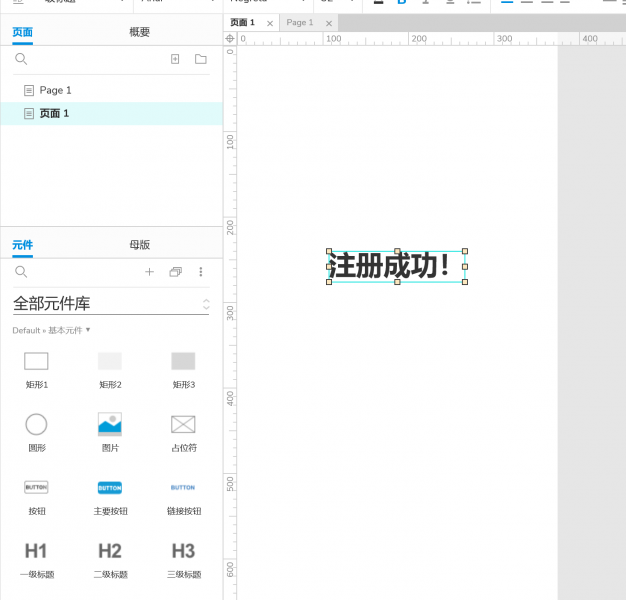626x600 pixels.
Task: Click the plus icon in the 元件 panel
Action: pyautogui.click(x=149, y=272)
